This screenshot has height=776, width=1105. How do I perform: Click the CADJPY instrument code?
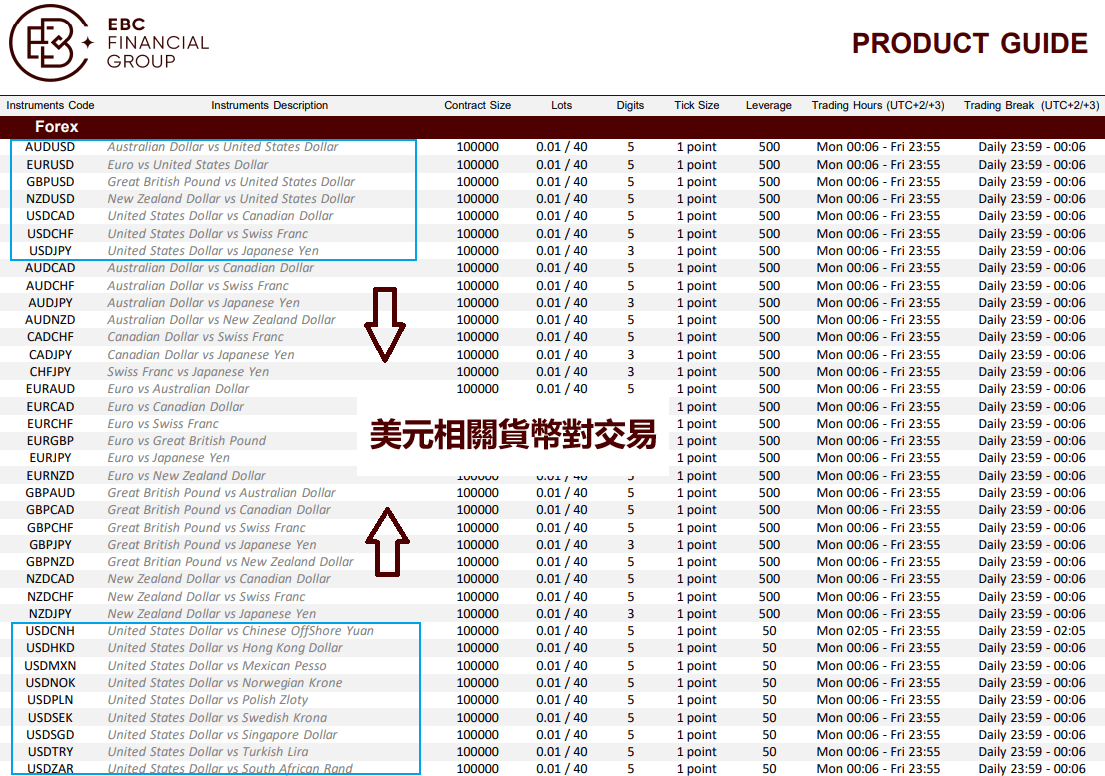[50, 355]
